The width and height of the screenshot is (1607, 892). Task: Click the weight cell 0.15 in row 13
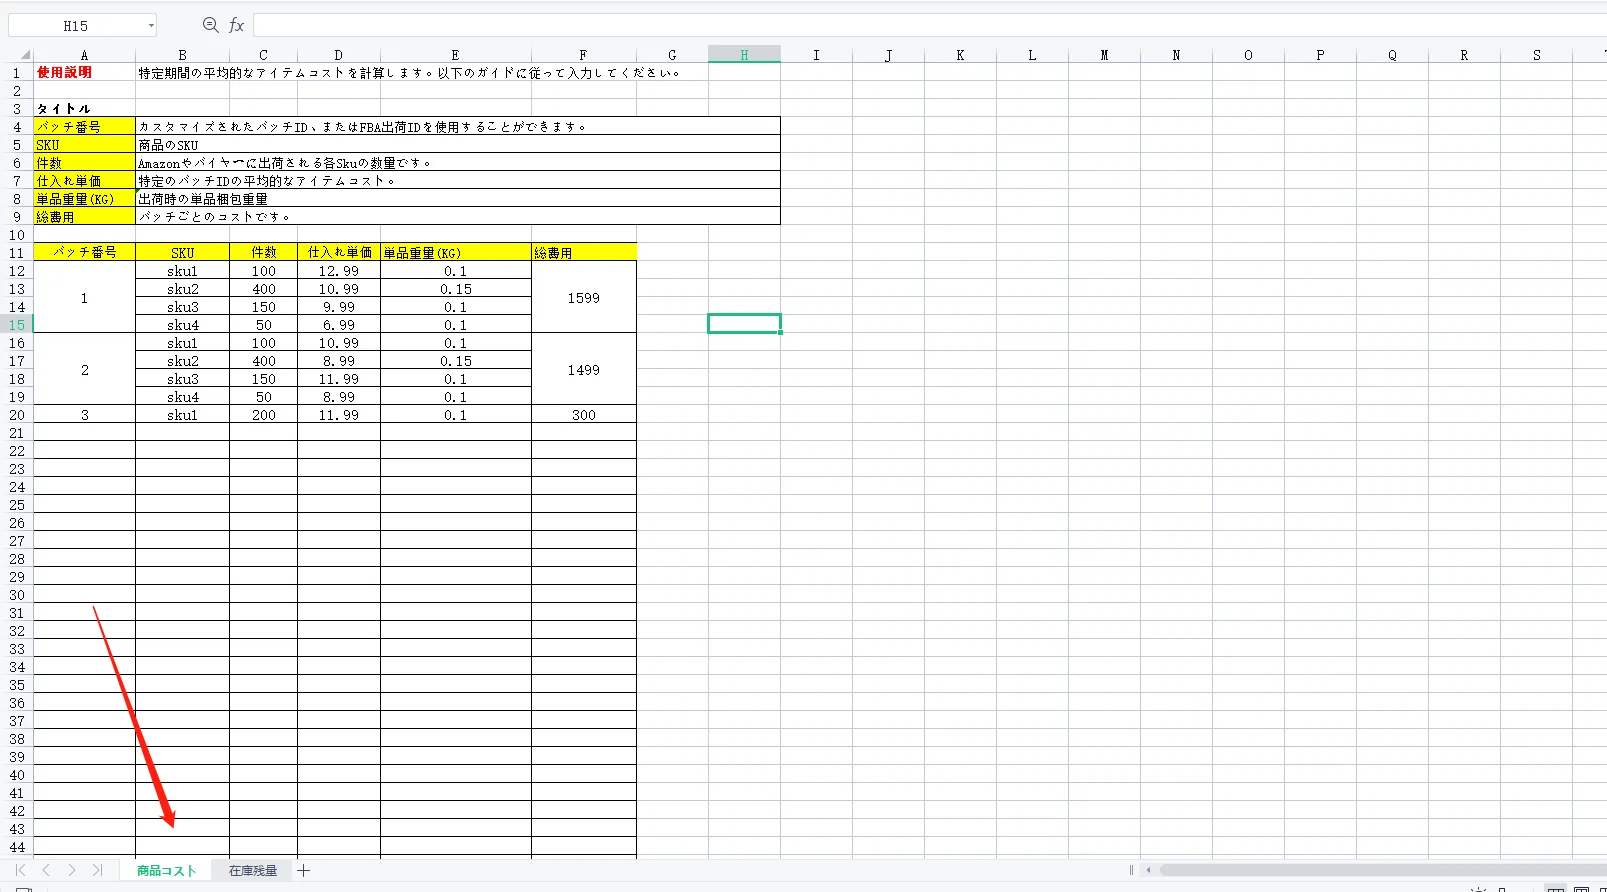[456, 289]
